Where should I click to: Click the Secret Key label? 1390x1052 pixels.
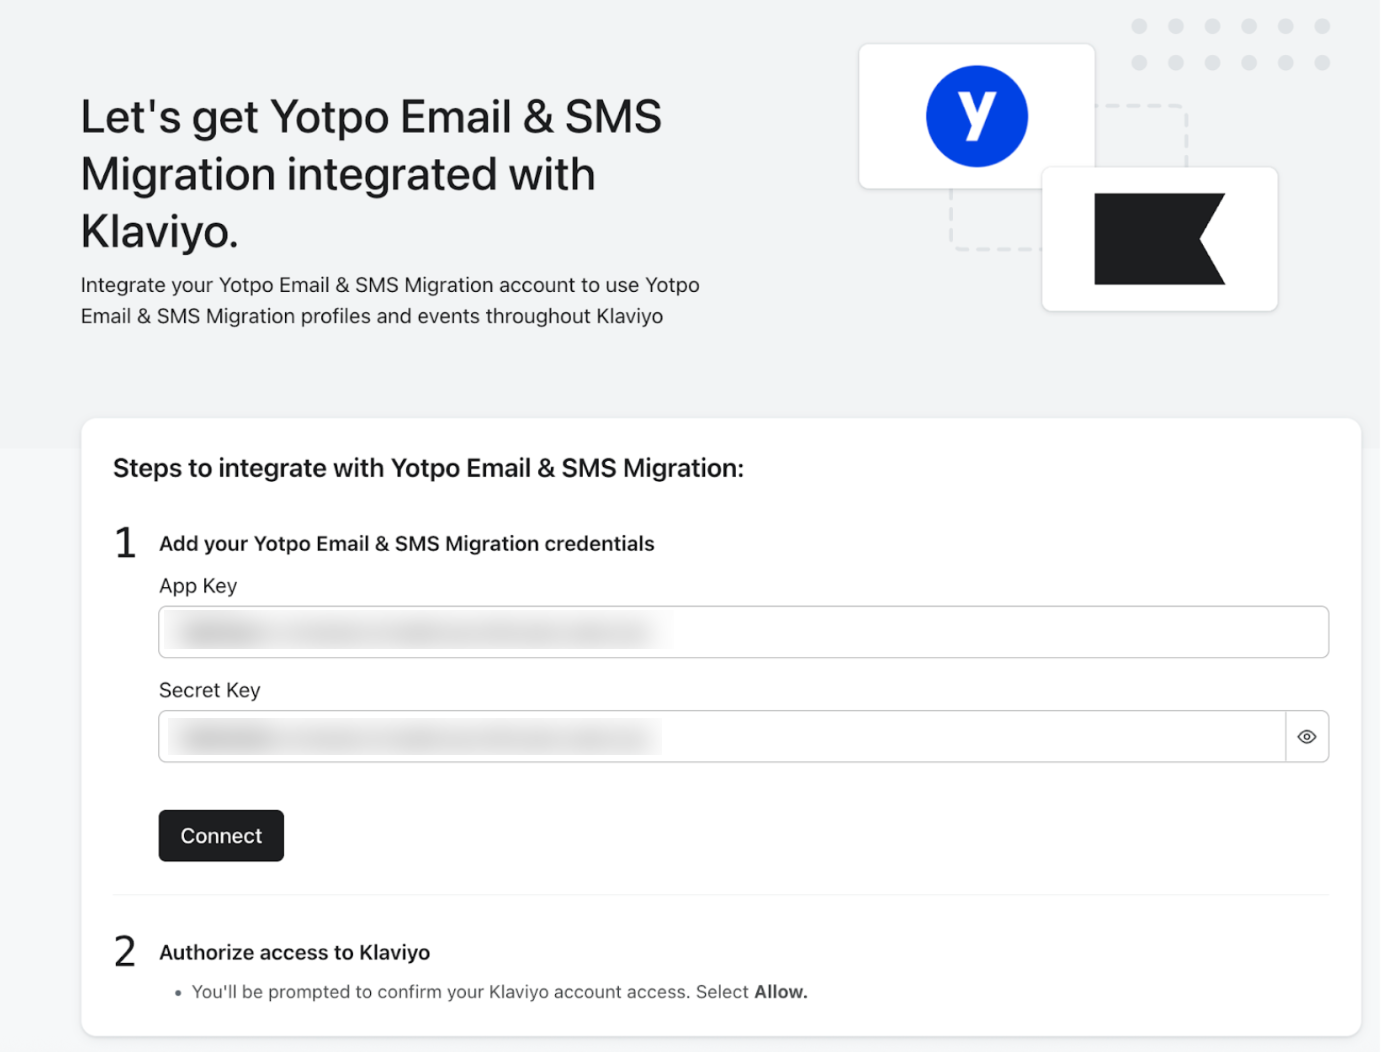[x=210, y=690]
